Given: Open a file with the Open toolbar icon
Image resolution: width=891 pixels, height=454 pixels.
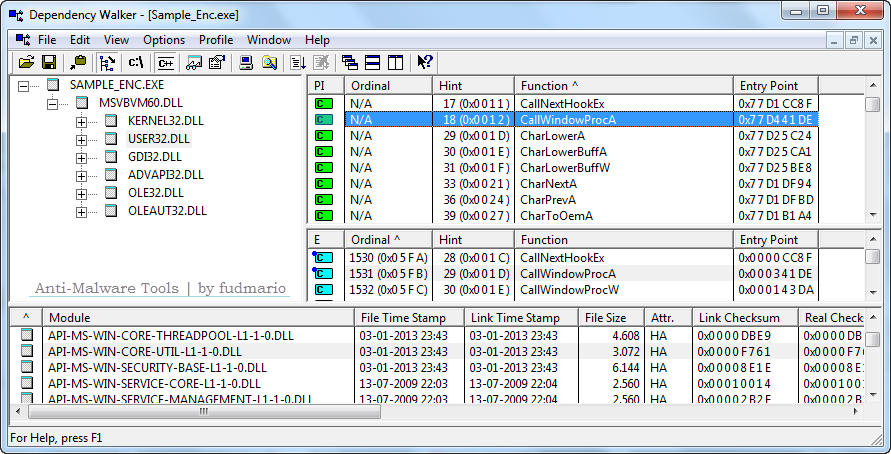Looking at the screenshot, I should pos(26,62).
